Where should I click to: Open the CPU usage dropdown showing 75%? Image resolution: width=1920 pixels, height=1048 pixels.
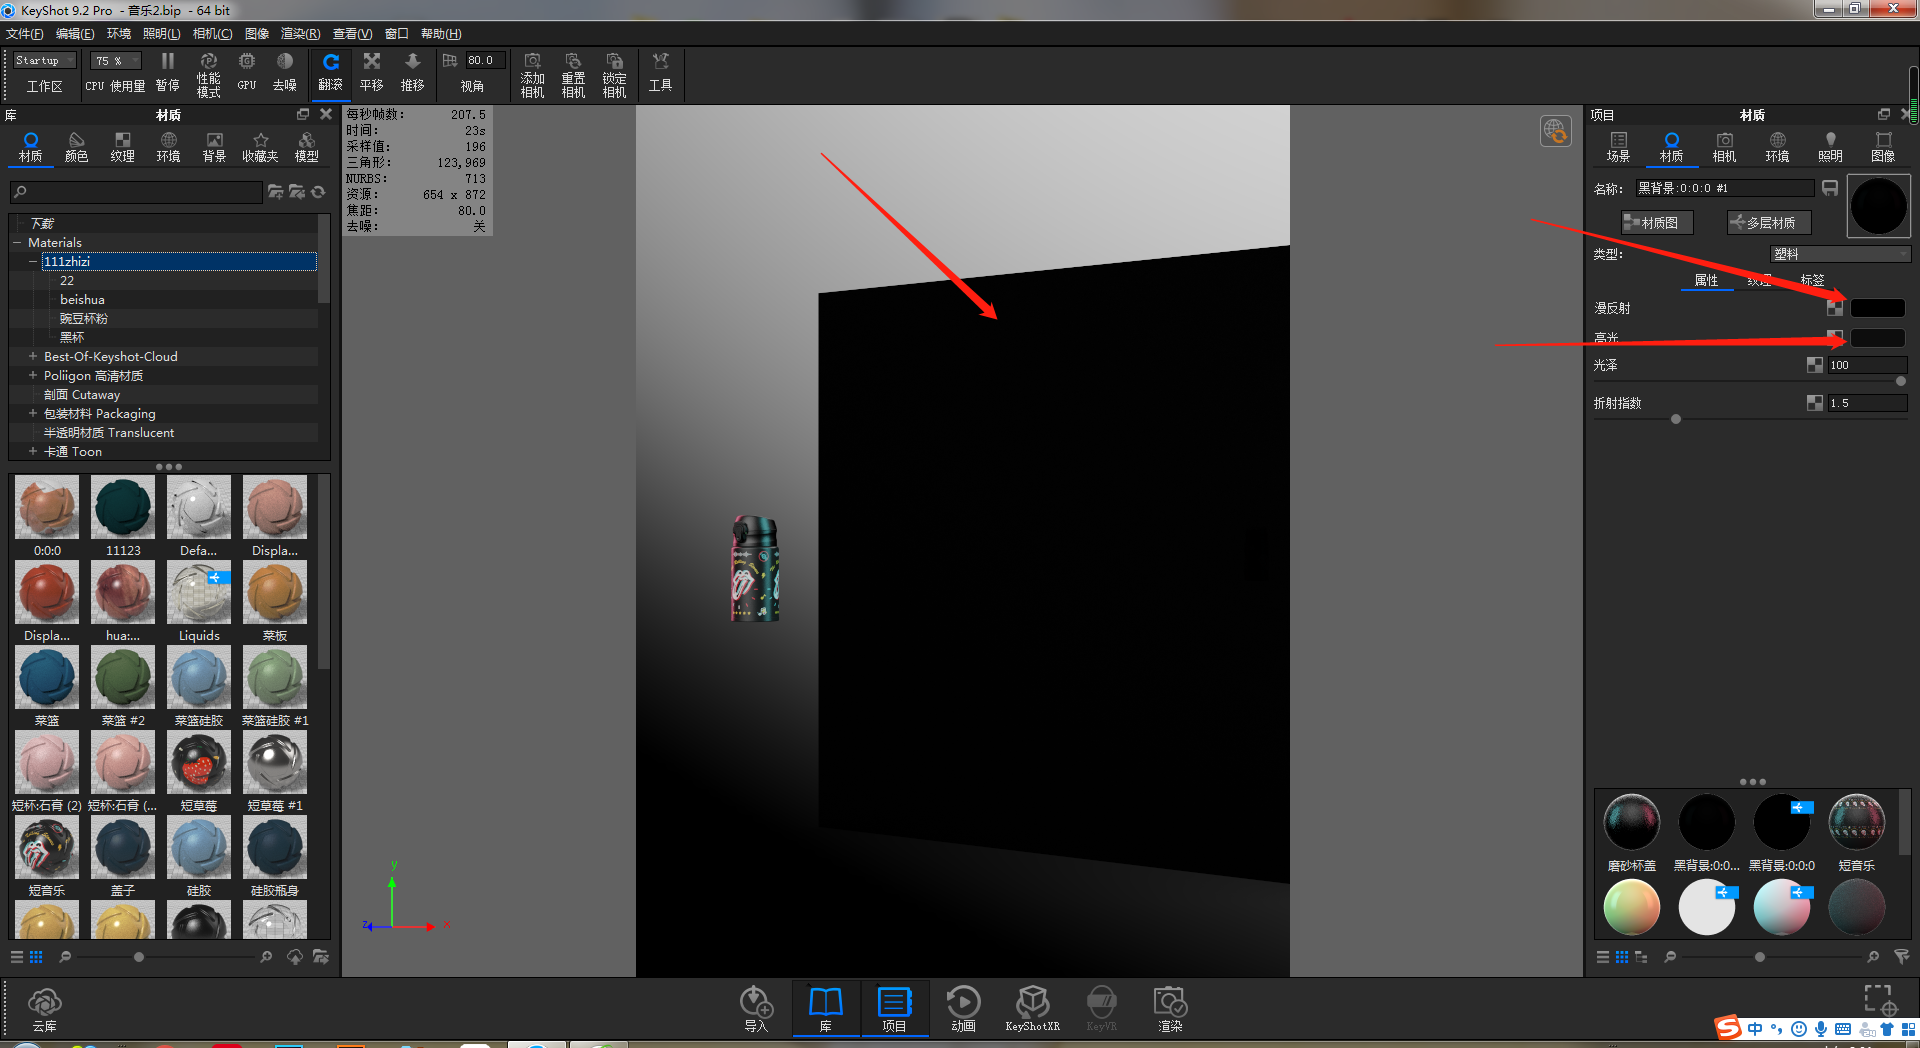click(114, 59)
